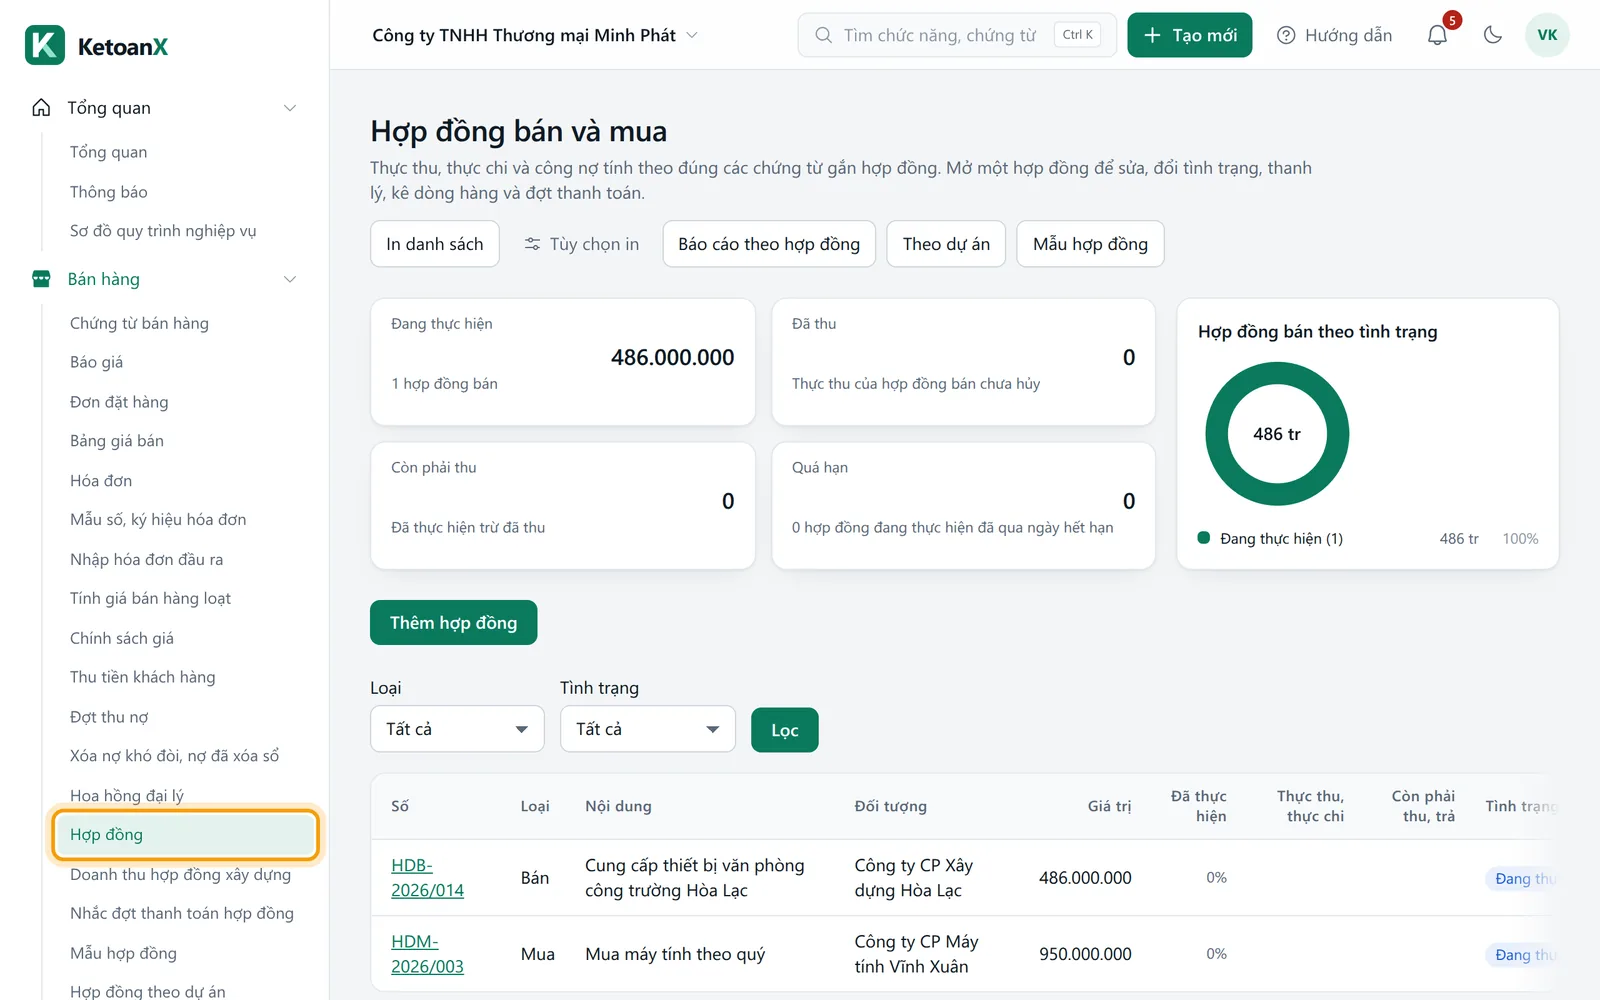Open Tùy chọn in print options
The image size is (1600, 1000).
[581, 244]
